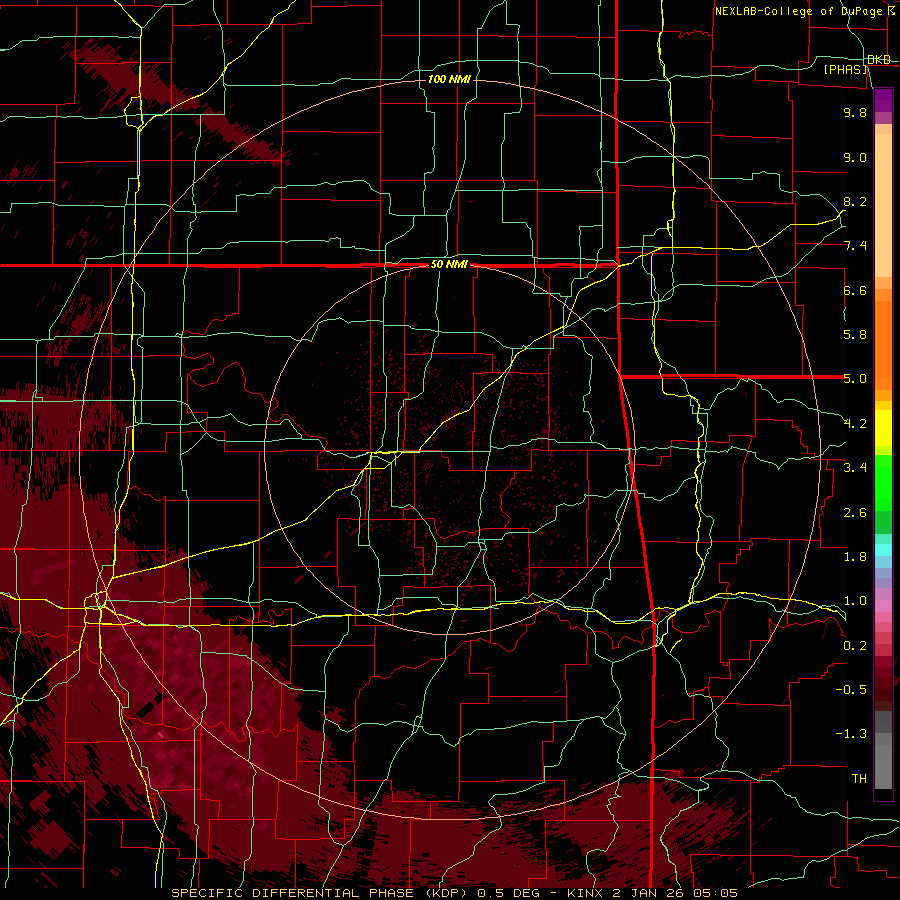Click the 8.2 value on the color scale
The width and height of the screenshot is (900, 900).
pyautogui.click(x=855, y=201)
